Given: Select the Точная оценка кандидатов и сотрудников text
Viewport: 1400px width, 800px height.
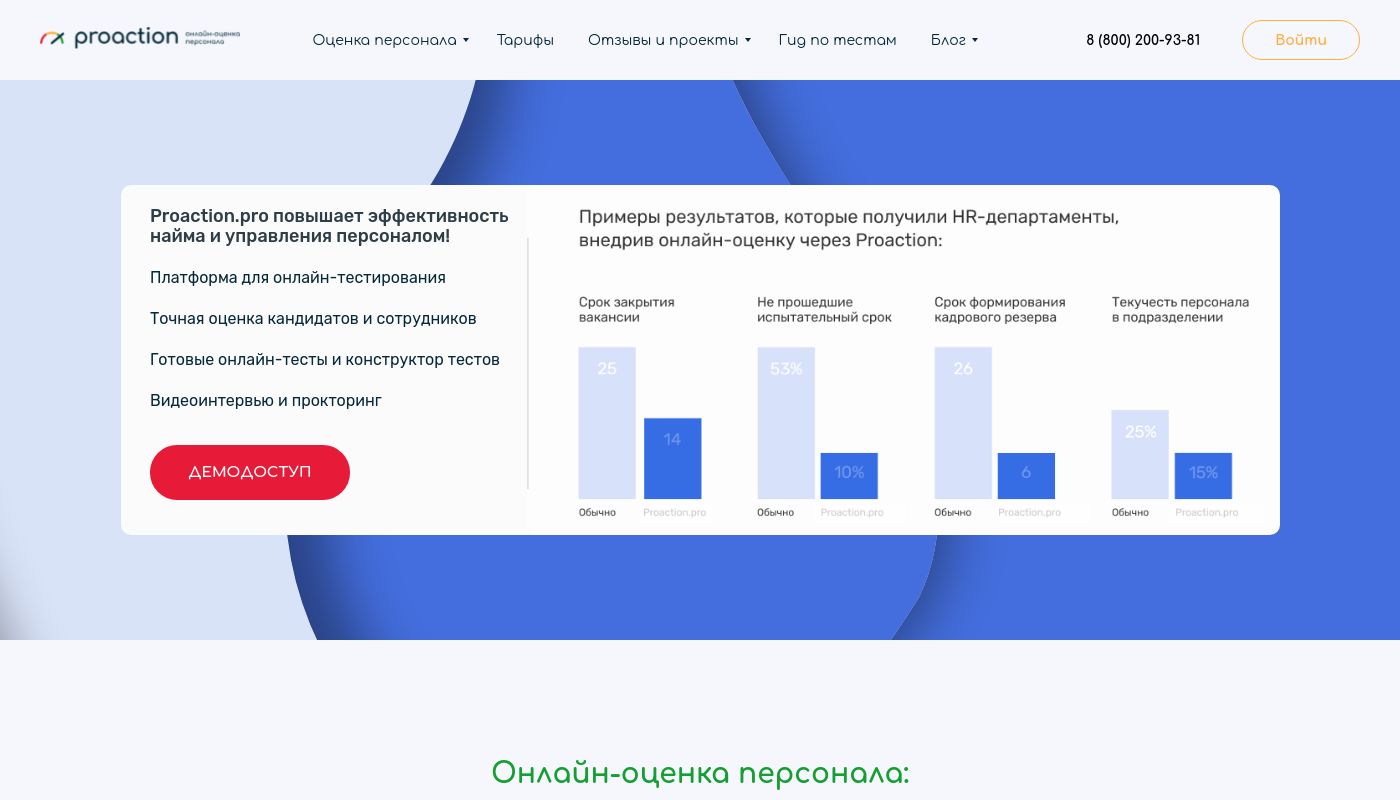Looking at the screenshot, I should (x=313, y=318).
